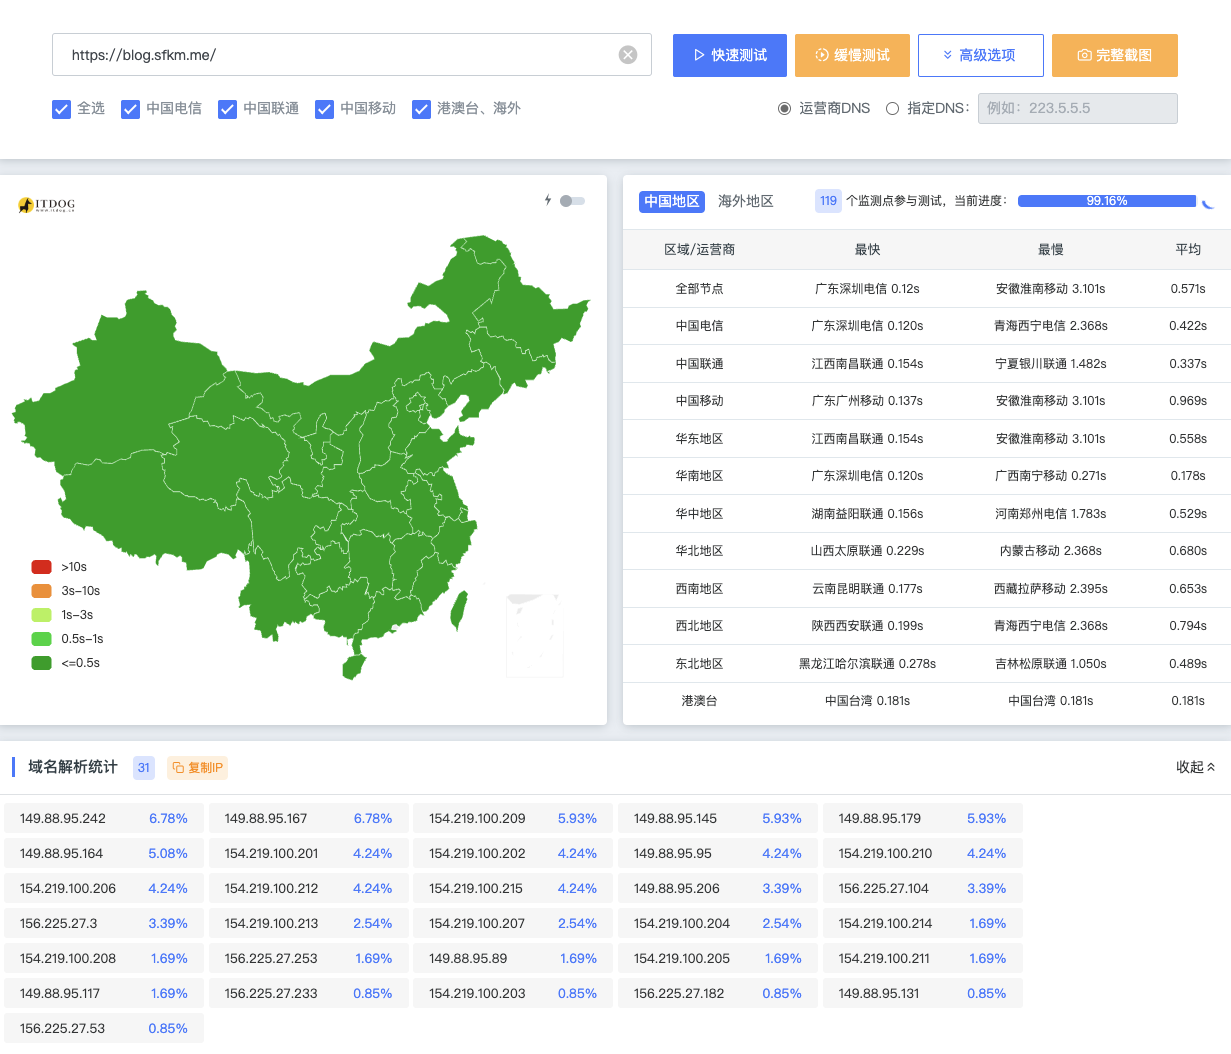Click the 复制IP button
1231x1054 pixels.
tap(198, 768)
